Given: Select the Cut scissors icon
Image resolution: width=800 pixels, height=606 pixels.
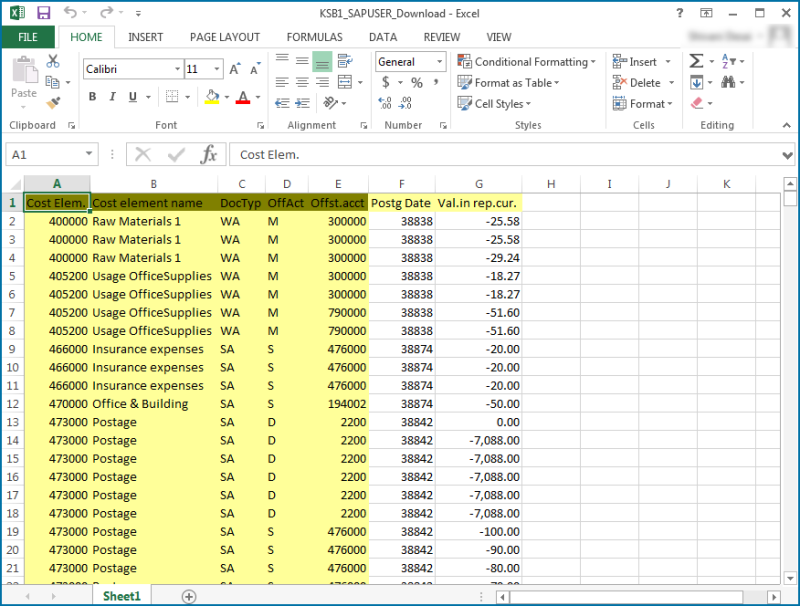Looking at the screenshot, I should [x=53, y=62].
